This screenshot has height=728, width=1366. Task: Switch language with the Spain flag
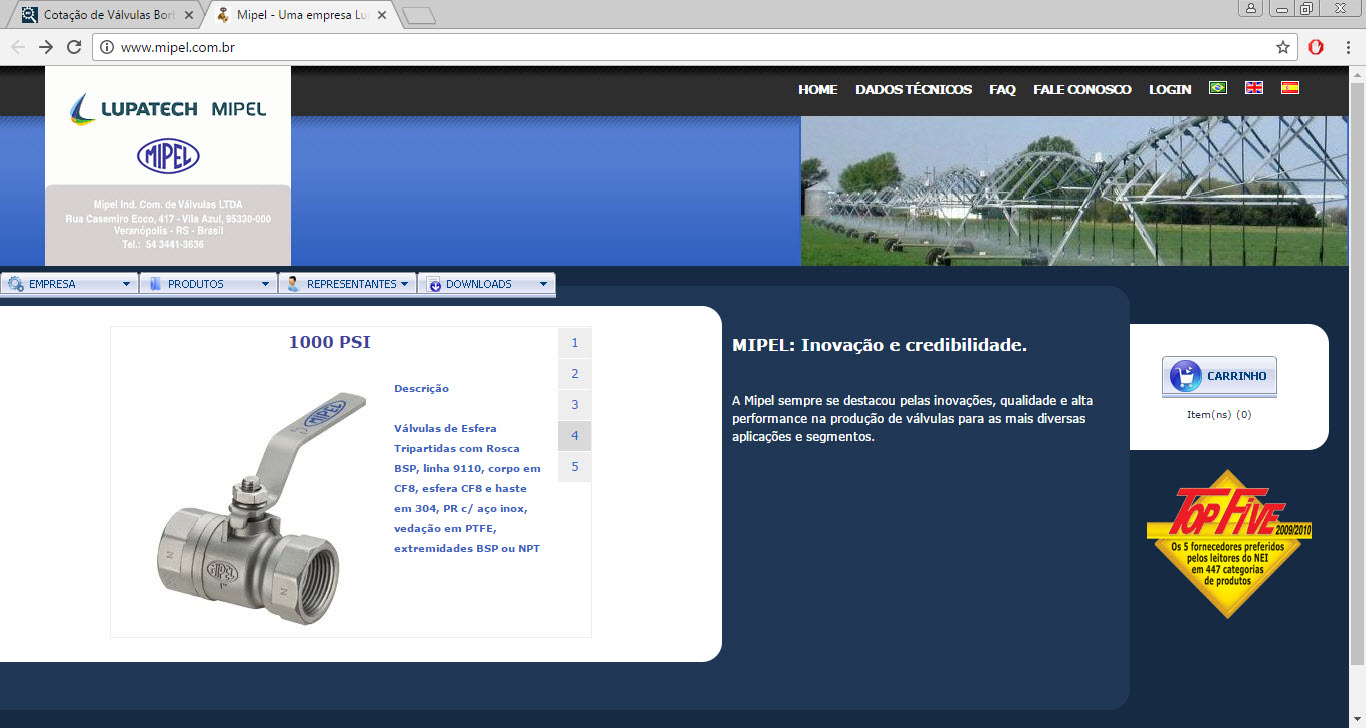1290,88
